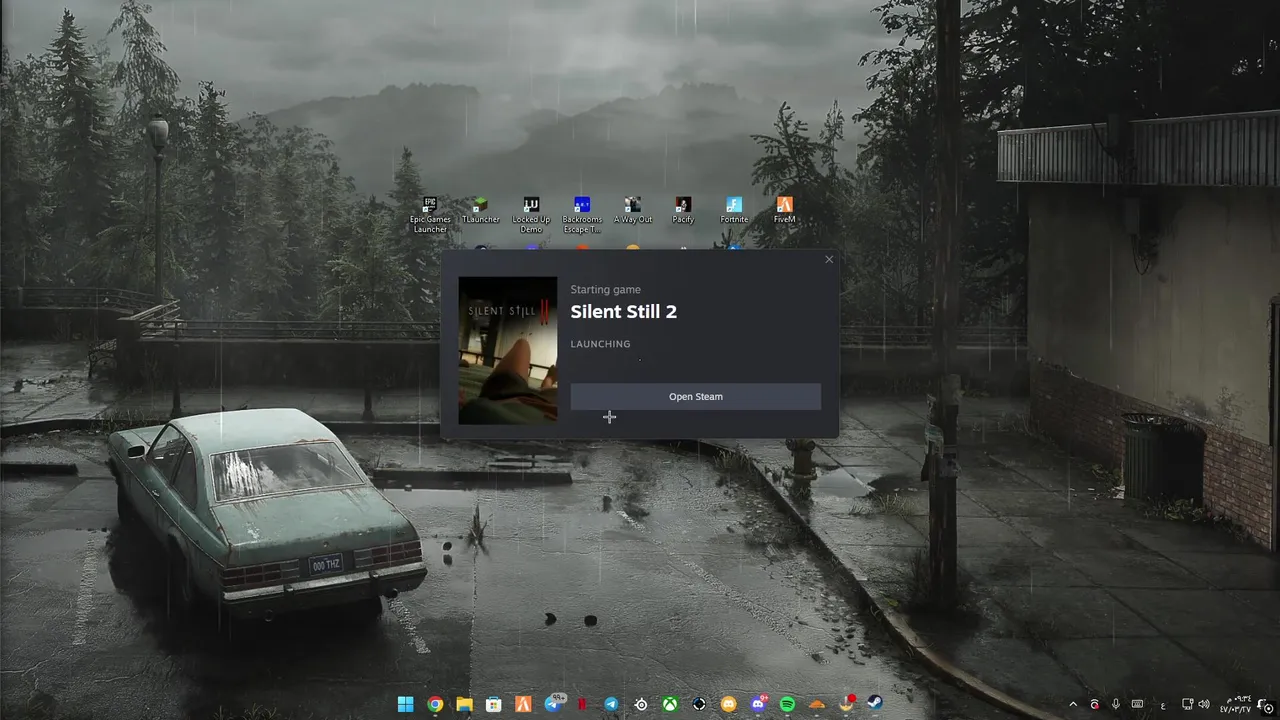Select the Fortnite desktop icon
This screenshot has width=1280, height=720.
[x=734, y=210]
